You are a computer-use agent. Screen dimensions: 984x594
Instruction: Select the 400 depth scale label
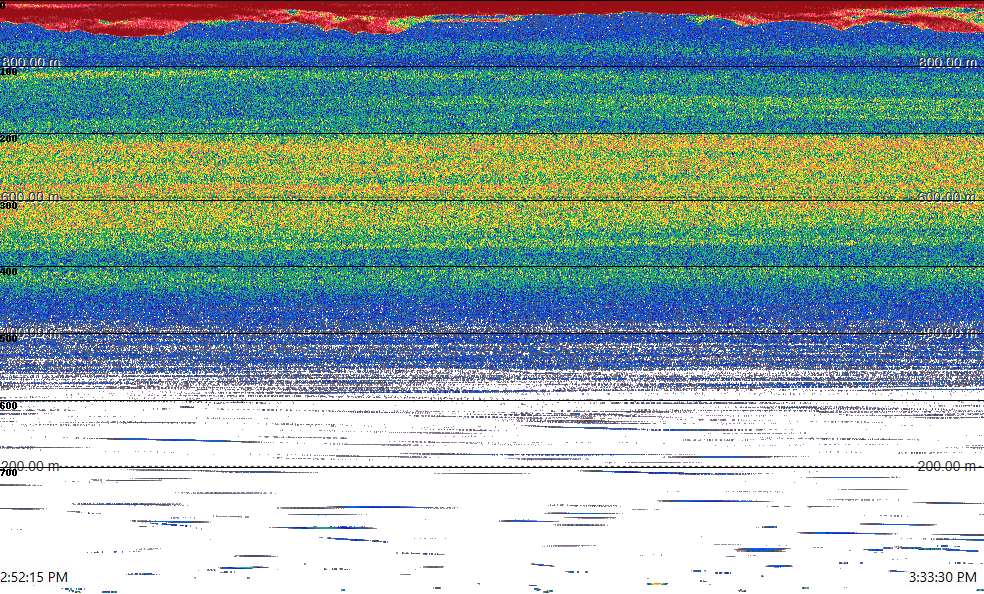click(x=9, y=272)
